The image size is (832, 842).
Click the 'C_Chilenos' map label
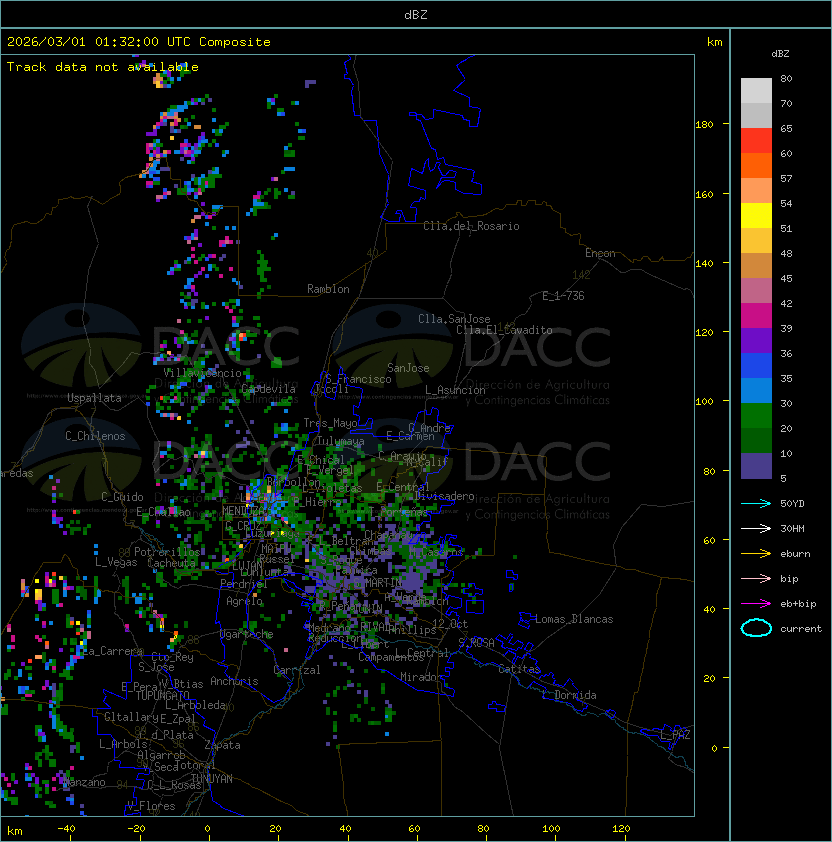95,437
